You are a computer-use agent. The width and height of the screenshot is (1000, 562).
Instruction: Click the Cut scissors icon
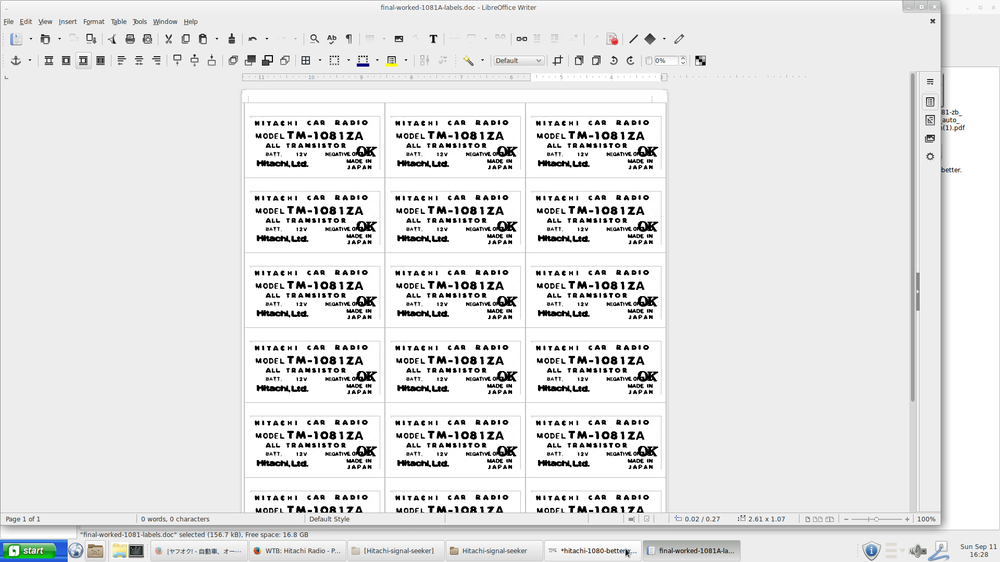click(x=168, y=39)
